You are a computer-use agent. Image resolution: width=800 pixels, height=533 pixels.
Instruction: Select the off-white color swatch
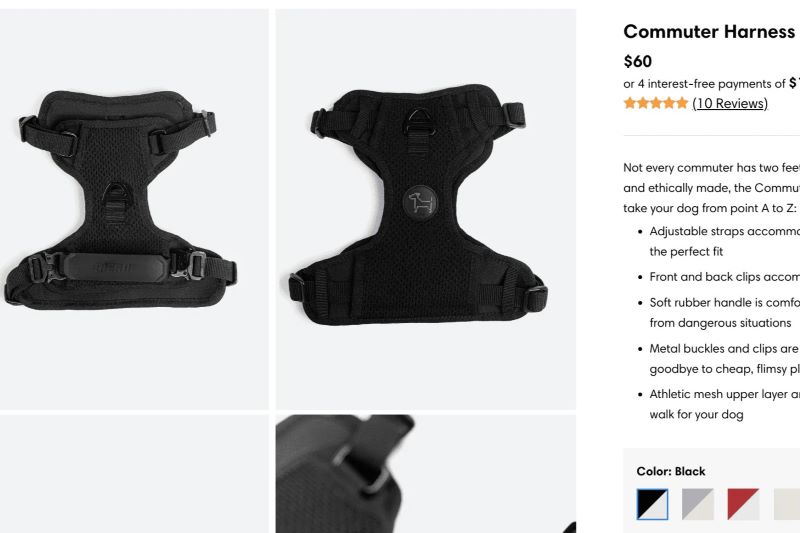tap(787, 504)
